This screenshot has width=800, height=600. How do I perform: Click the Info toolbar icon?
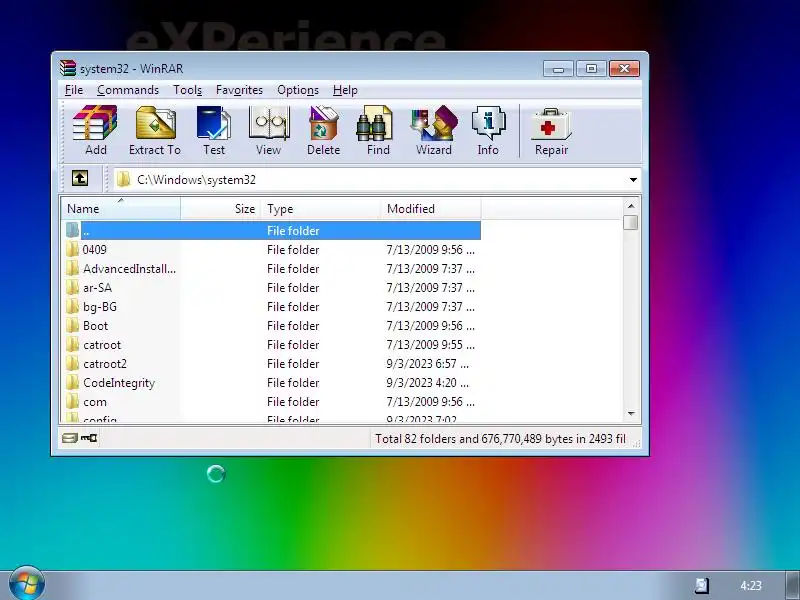point(488,123)
